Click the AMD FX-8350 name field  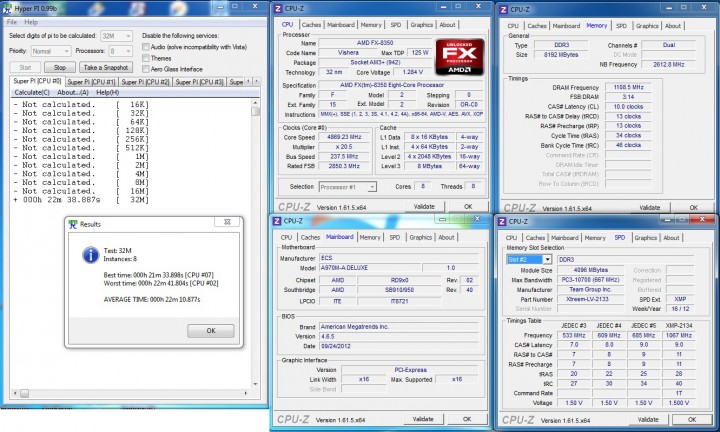(x=375, y=43)
